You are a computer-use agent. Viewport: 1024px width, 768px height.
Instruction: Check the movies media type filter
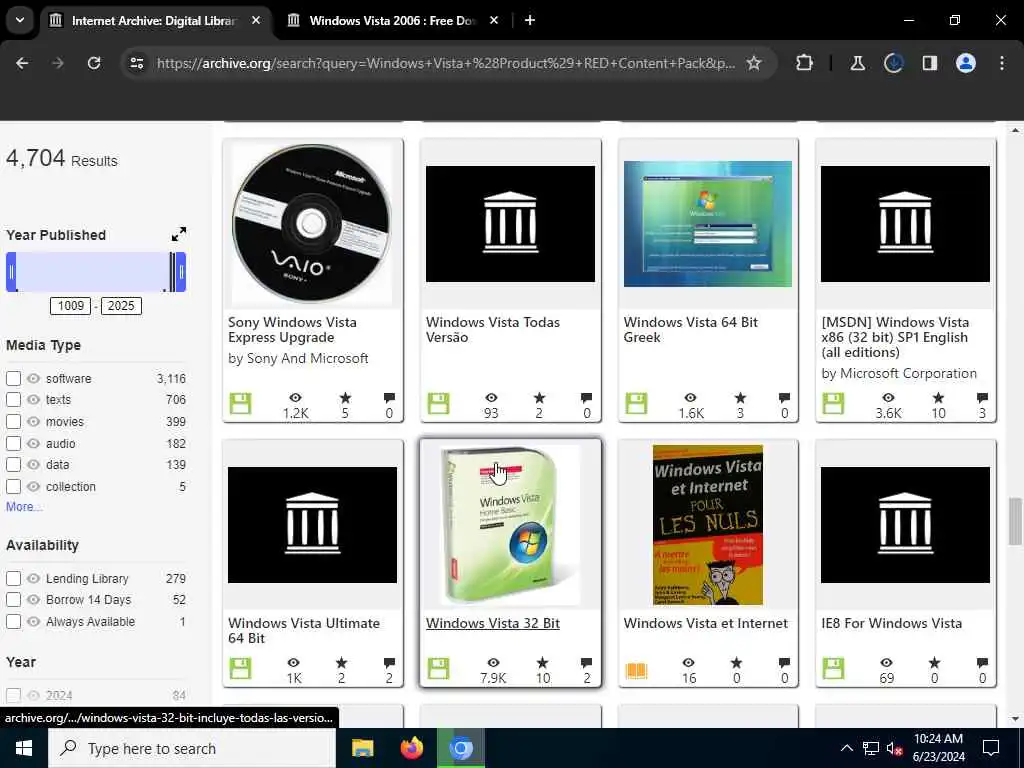click(x=13, y=422)
